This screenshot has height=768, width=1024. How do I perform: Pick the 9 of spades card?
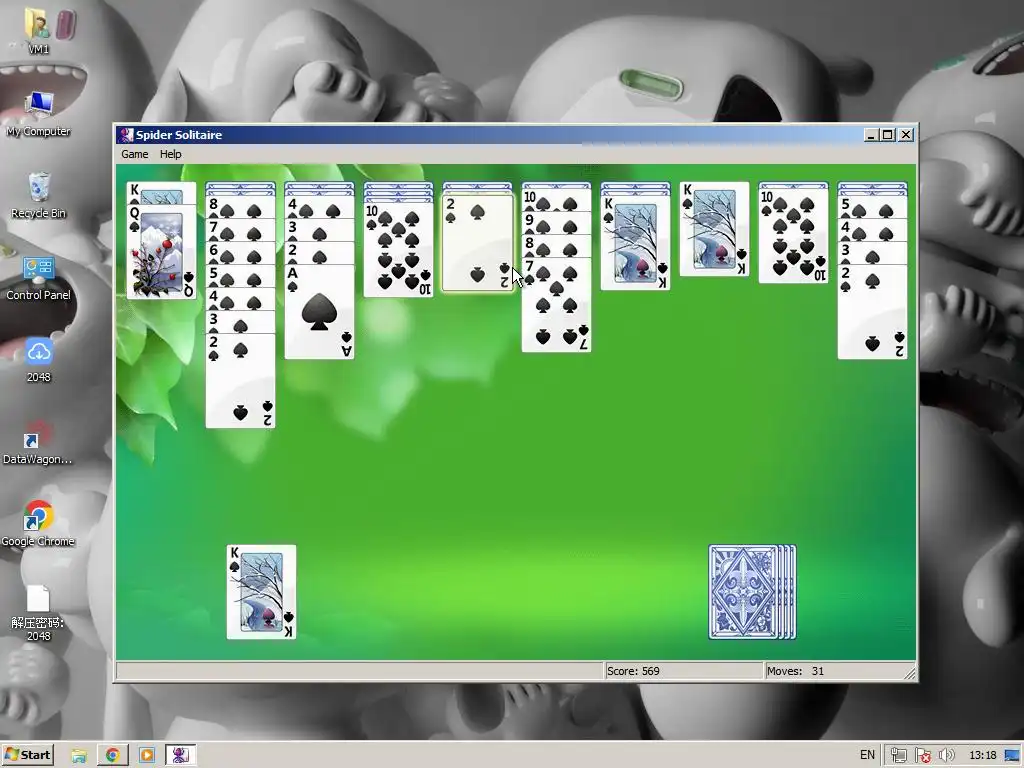tap(556, 223)
